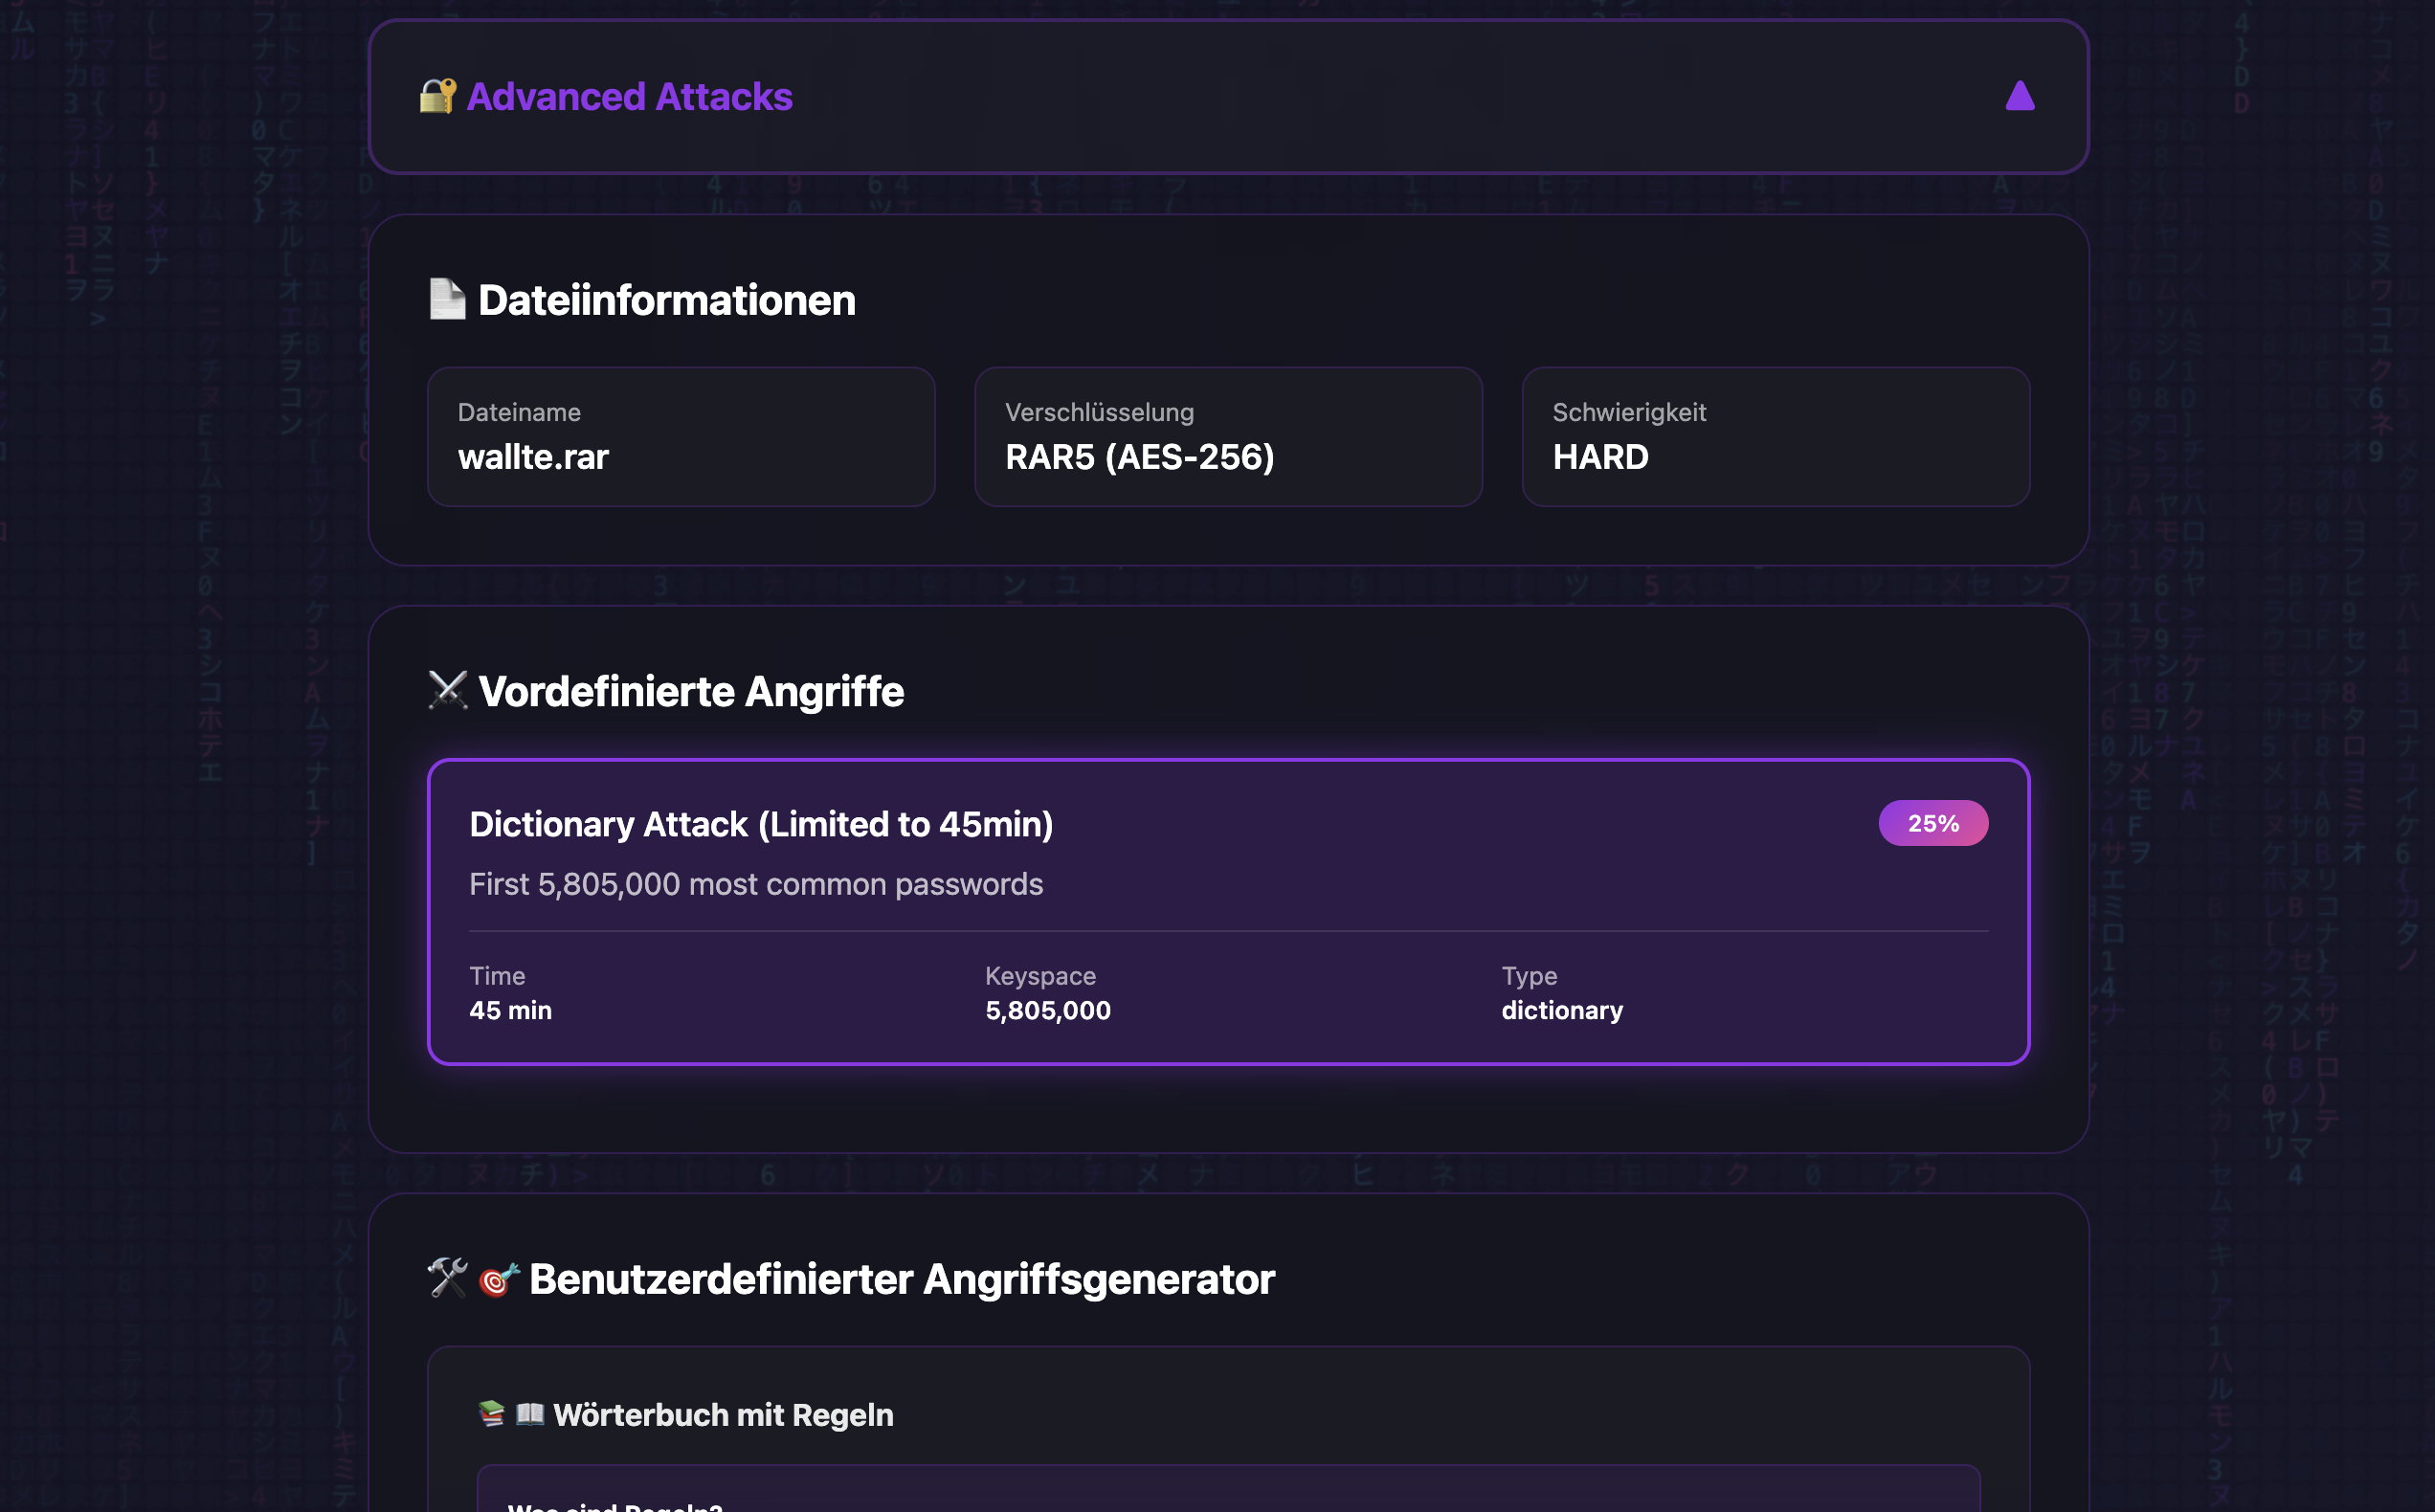Click the Verschlüsselung RAR5 (AES-256) box
Viewport: 2435px width, 1512px height.
(1228, 437)
